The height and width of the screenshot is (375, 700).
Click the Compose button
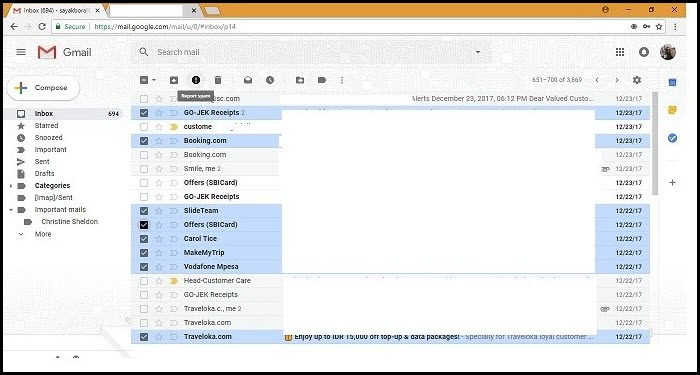pyautogui.click(x=43, y=88)
